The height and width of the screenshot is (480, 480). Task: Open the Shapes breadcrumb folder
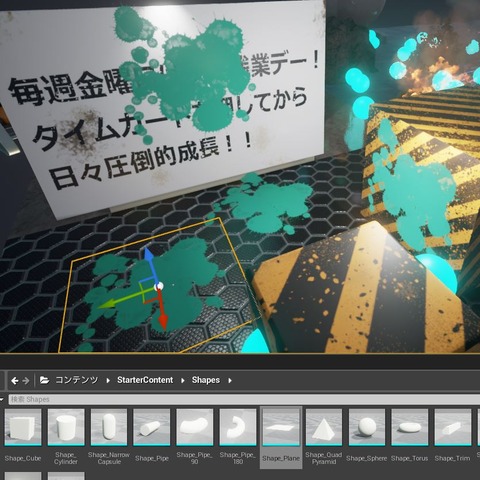click(x=206, y=380)
